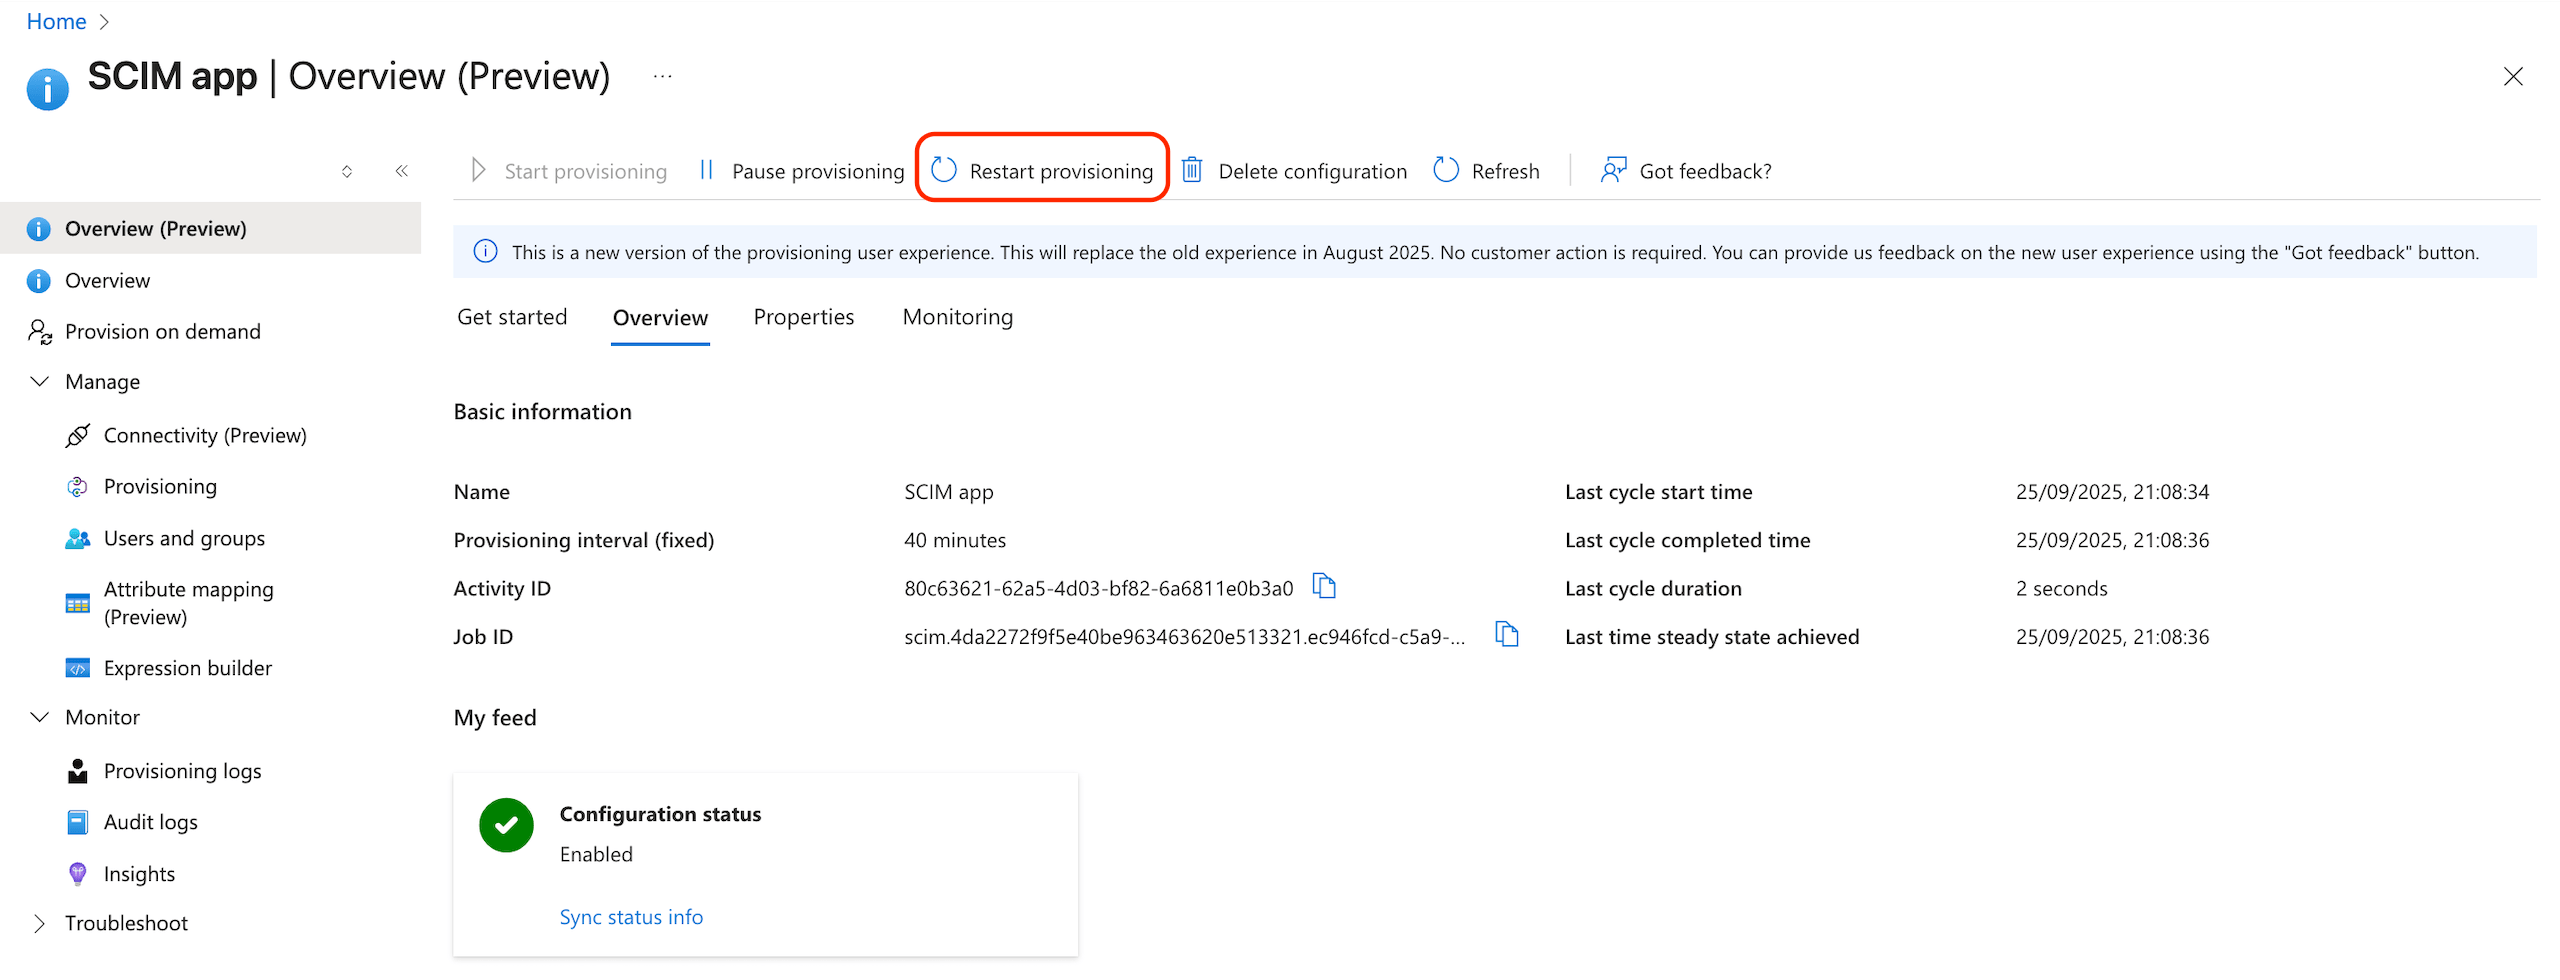
Task: Collapse the Manage section
Action: pos(39,381)
